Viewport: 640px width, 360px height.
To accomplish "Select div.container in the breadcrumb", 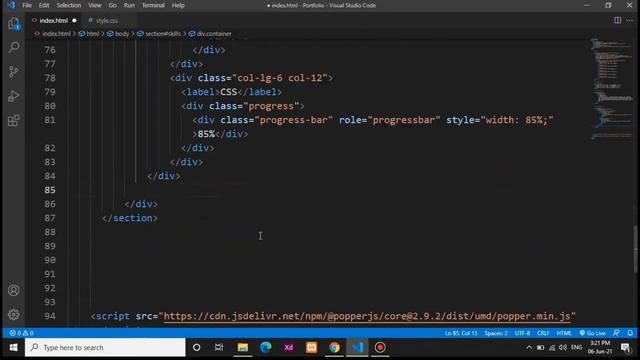I will [x=214, y=34].
